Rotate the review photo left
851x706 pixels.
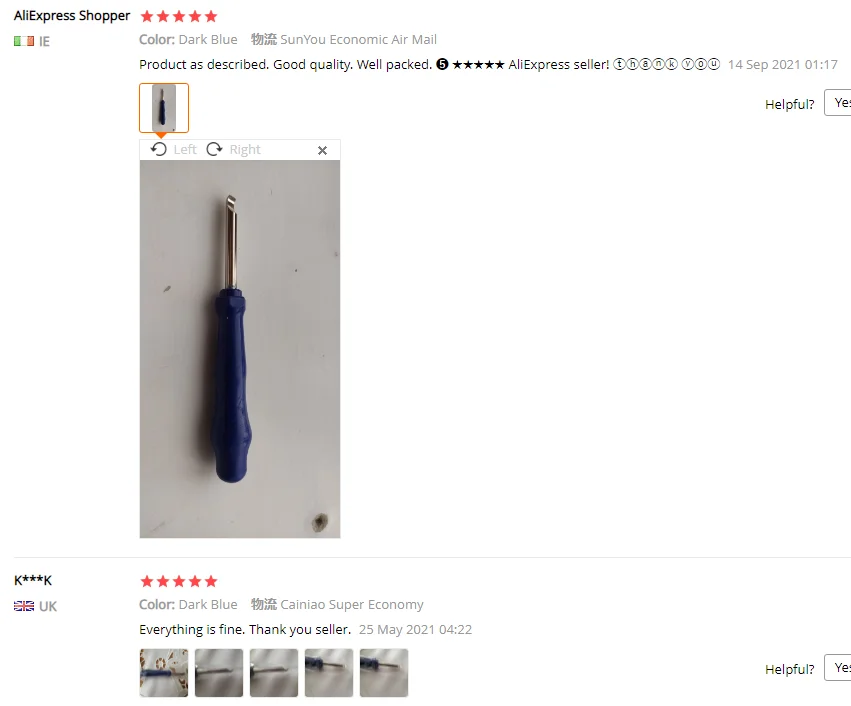click(x=173, y=149)
